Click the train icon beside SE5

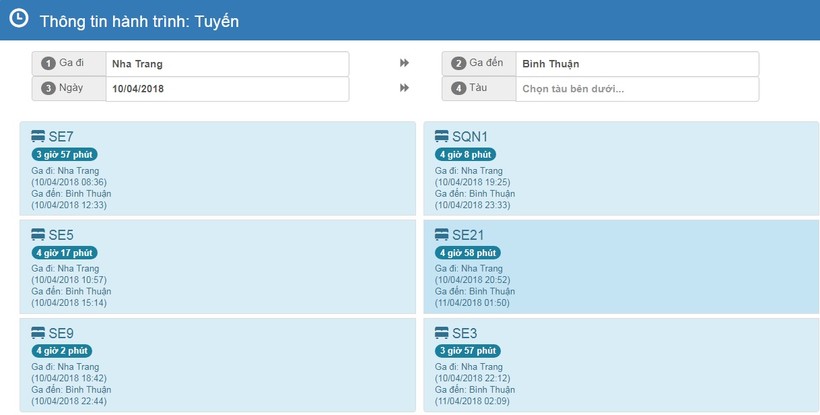38,234
